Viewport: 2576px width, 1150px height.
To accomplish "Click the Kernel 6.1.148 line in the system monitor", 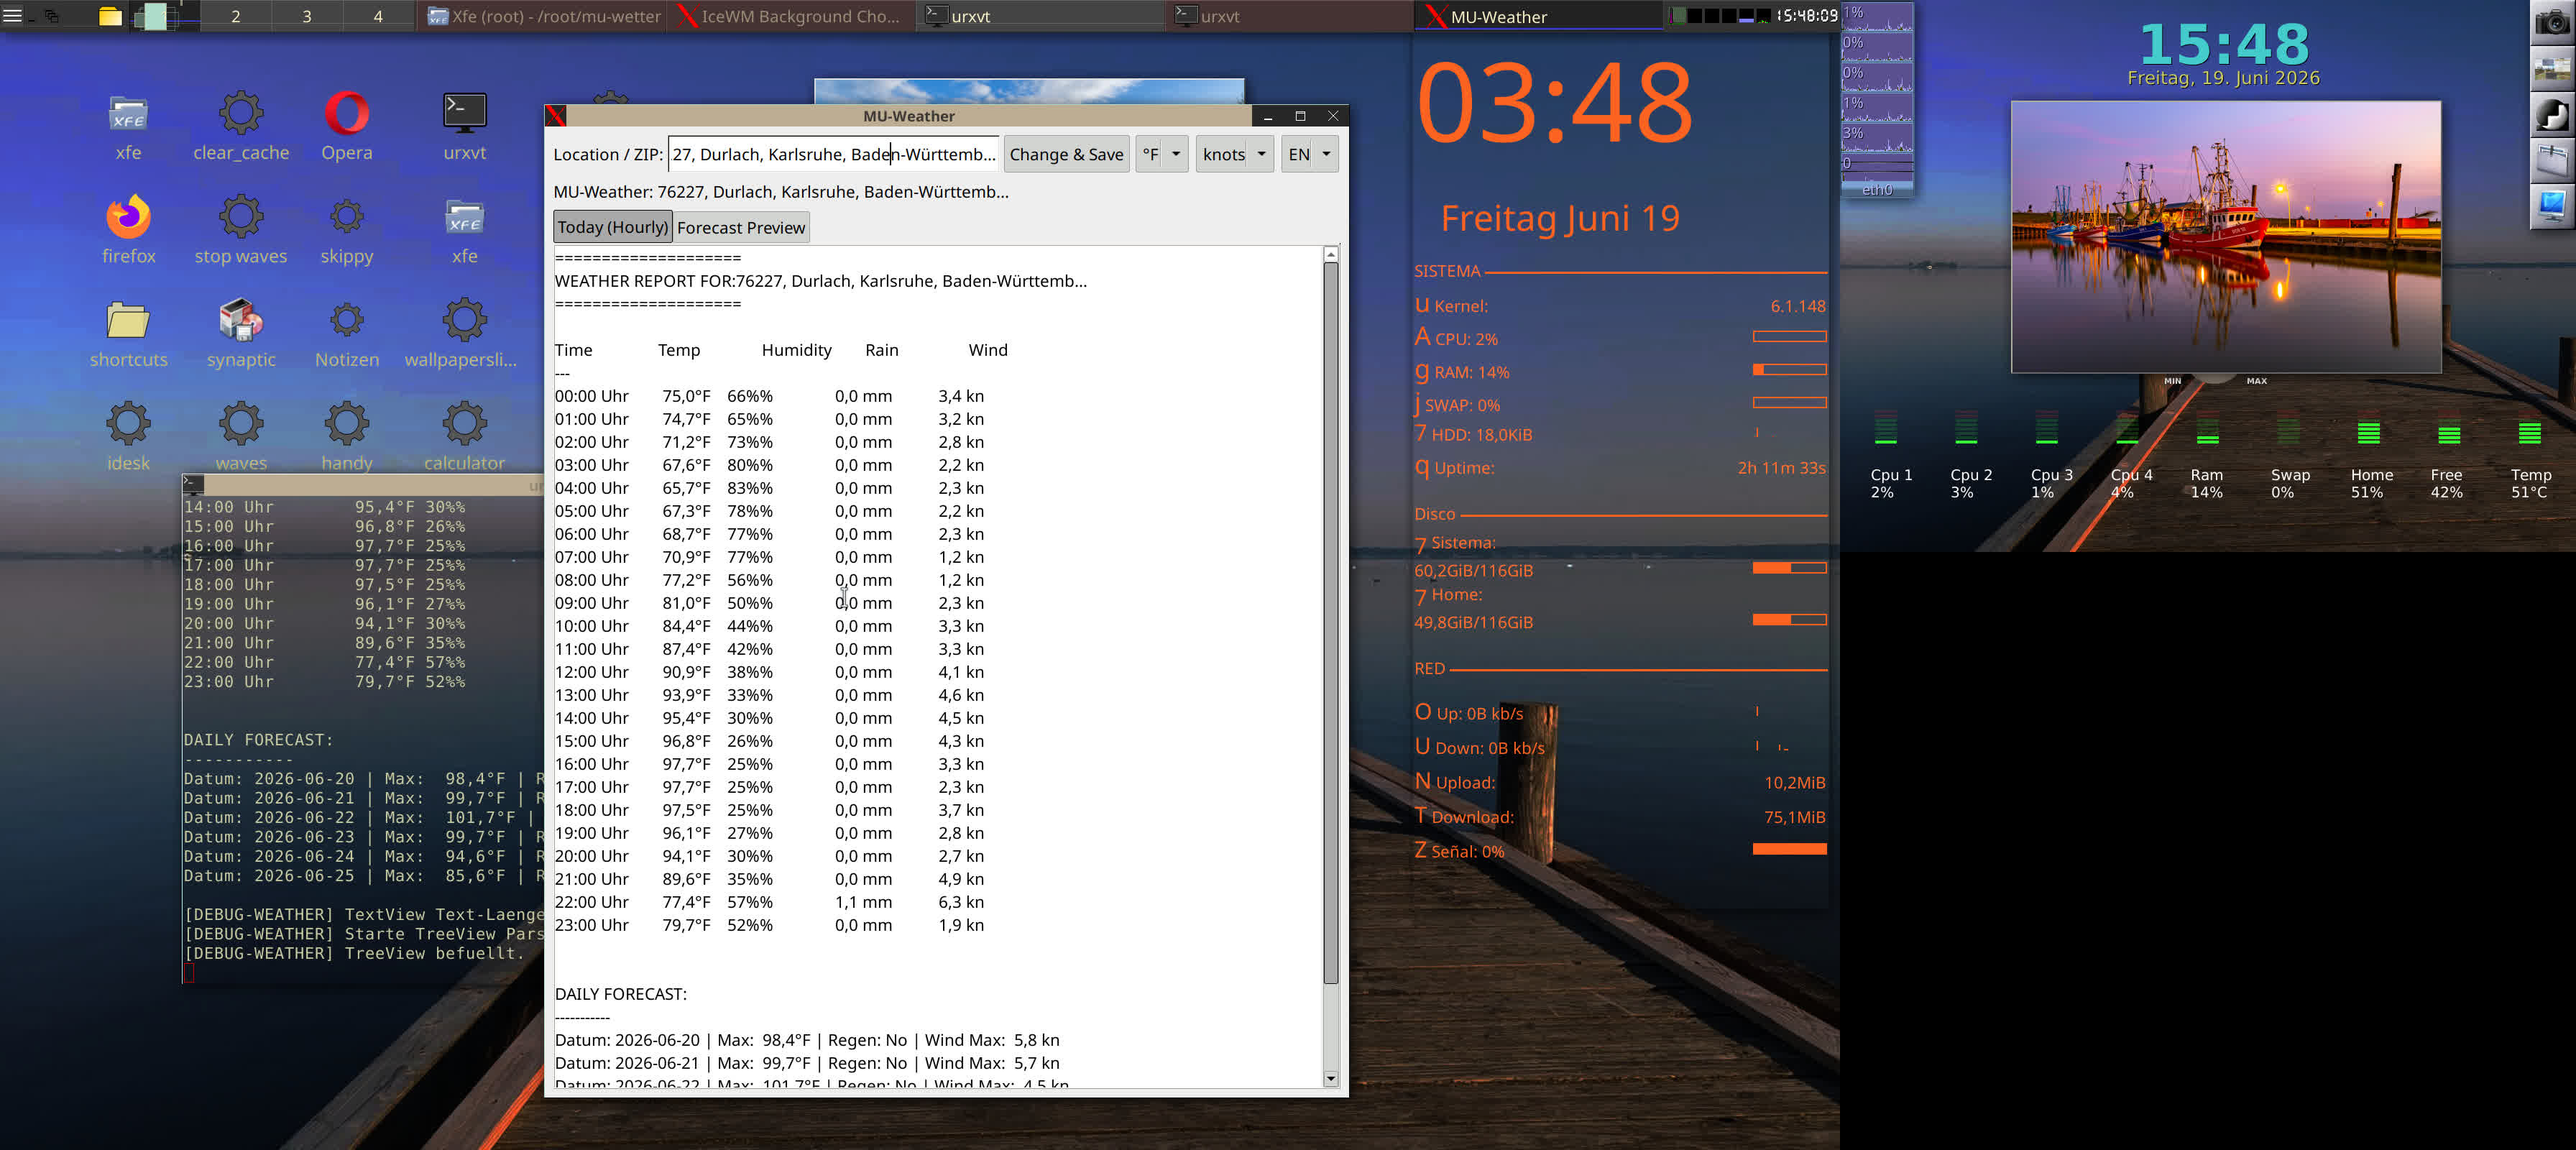I will [x=1620, y=305].
